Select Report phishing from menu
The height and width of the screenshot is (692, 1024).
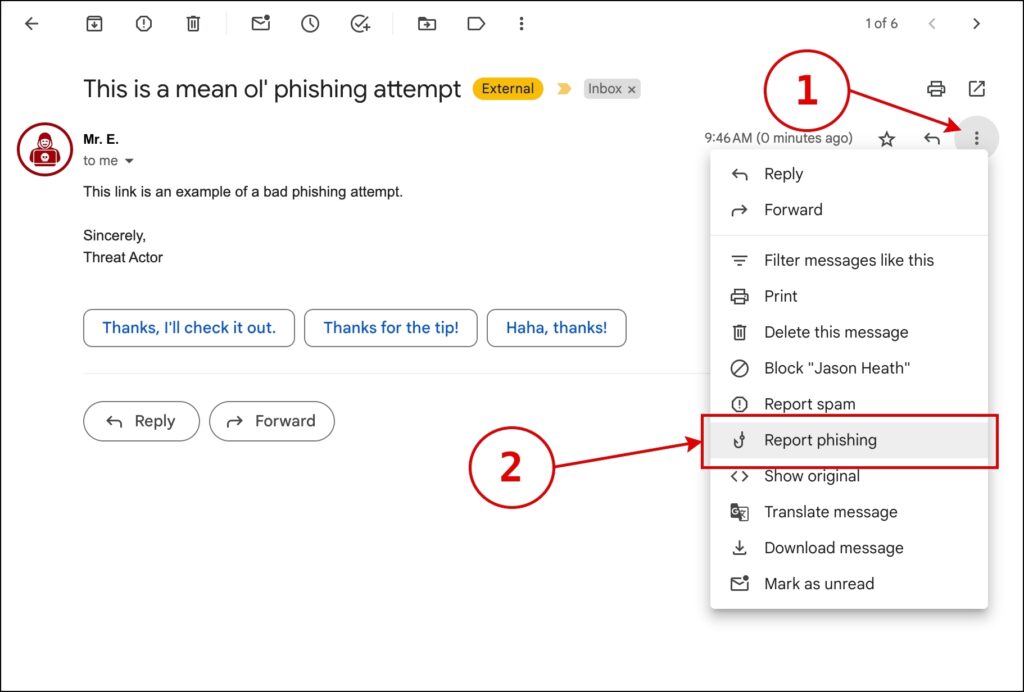(820, 440)
